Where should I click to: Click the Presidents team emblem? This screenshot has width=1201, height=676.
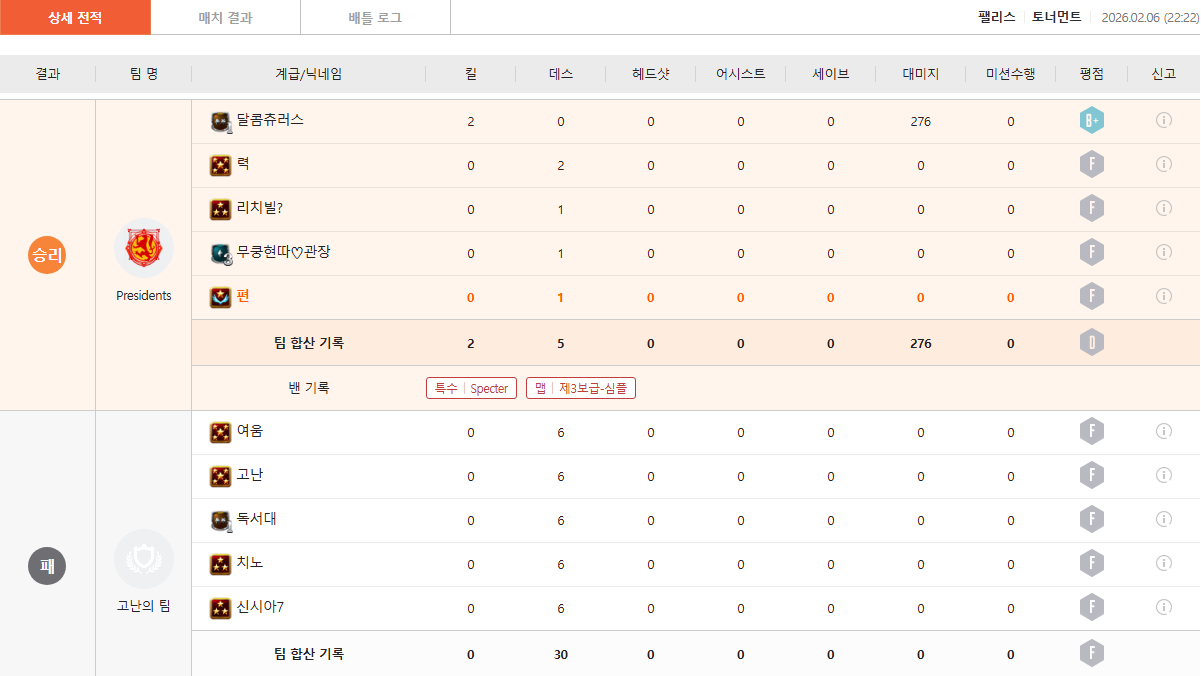(x=144, y=247)
